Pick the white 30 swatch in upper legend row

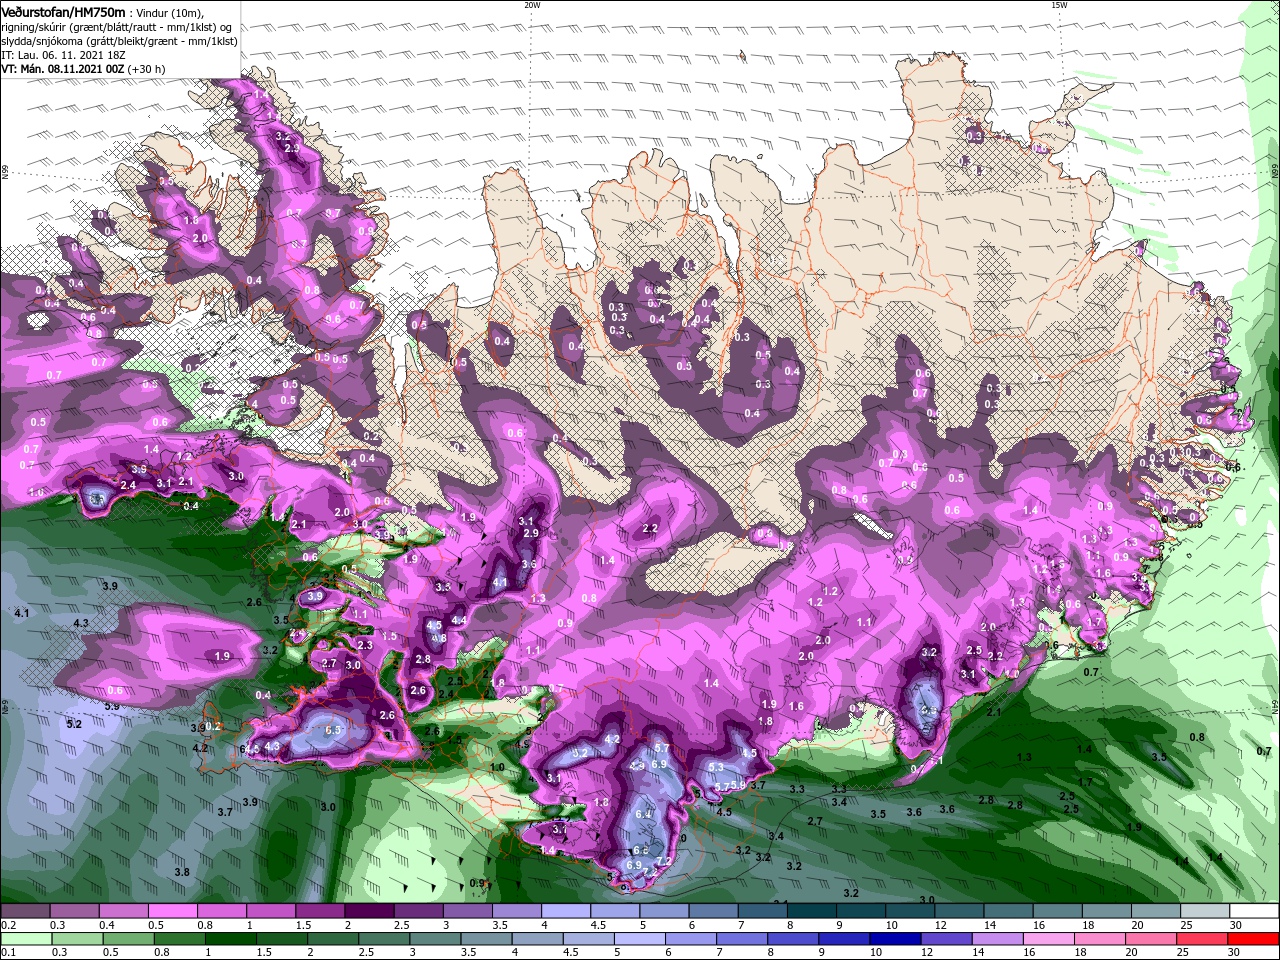[1254, 911]
